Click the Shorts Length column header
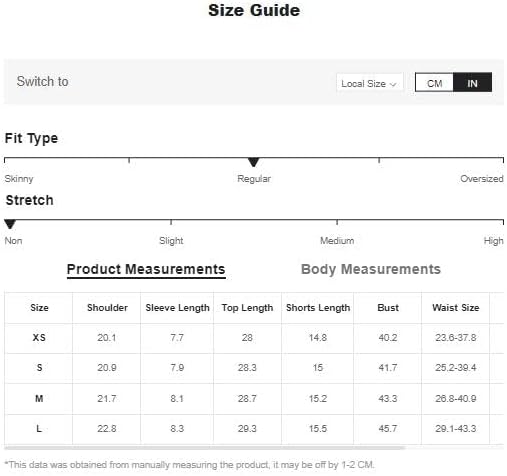This screenshot has height=476, width=507. (318, 308)
